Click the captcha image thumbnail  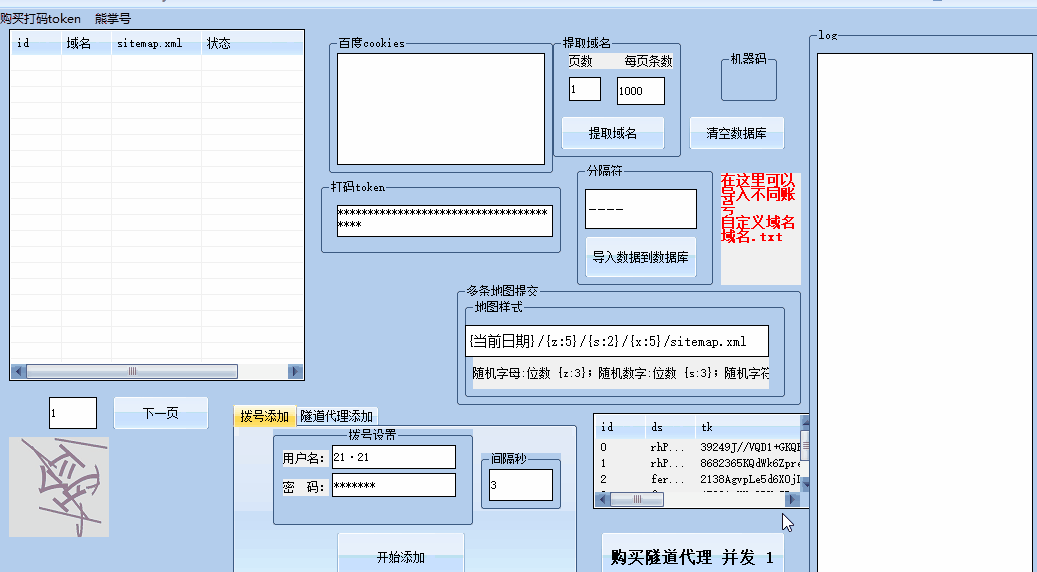pyautogui.click(x=59, y=487)
